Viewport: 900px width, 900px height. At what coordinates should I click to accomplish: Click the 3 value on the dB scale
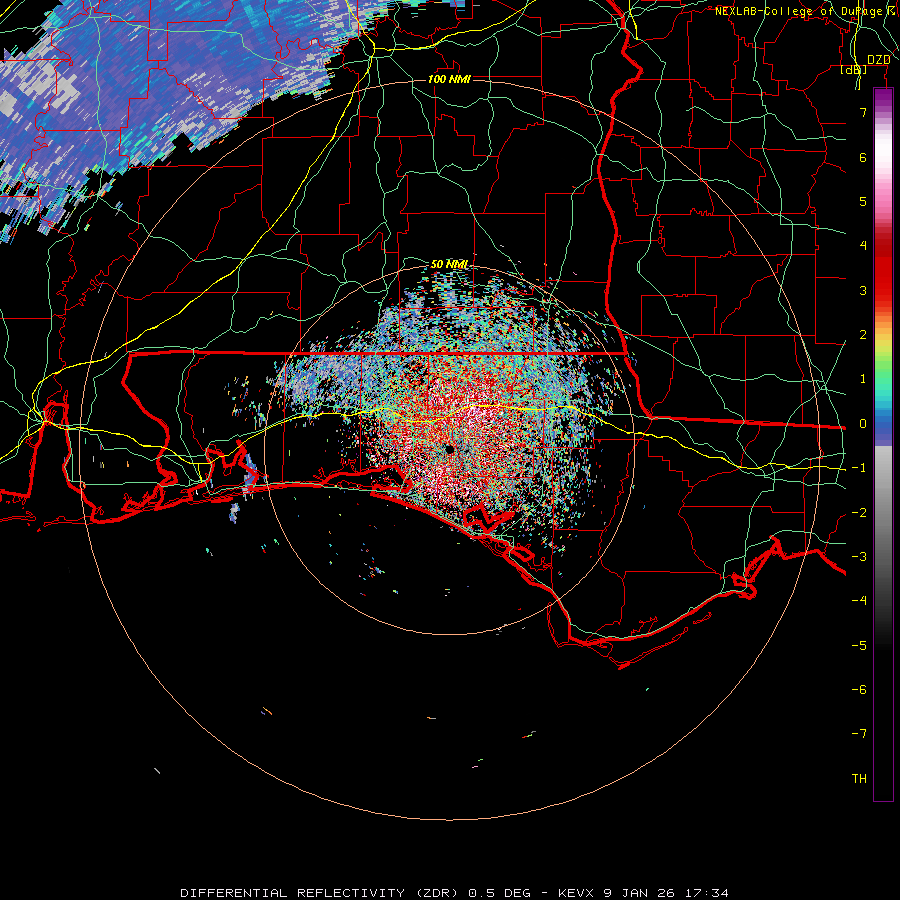(x=863, y=290)
